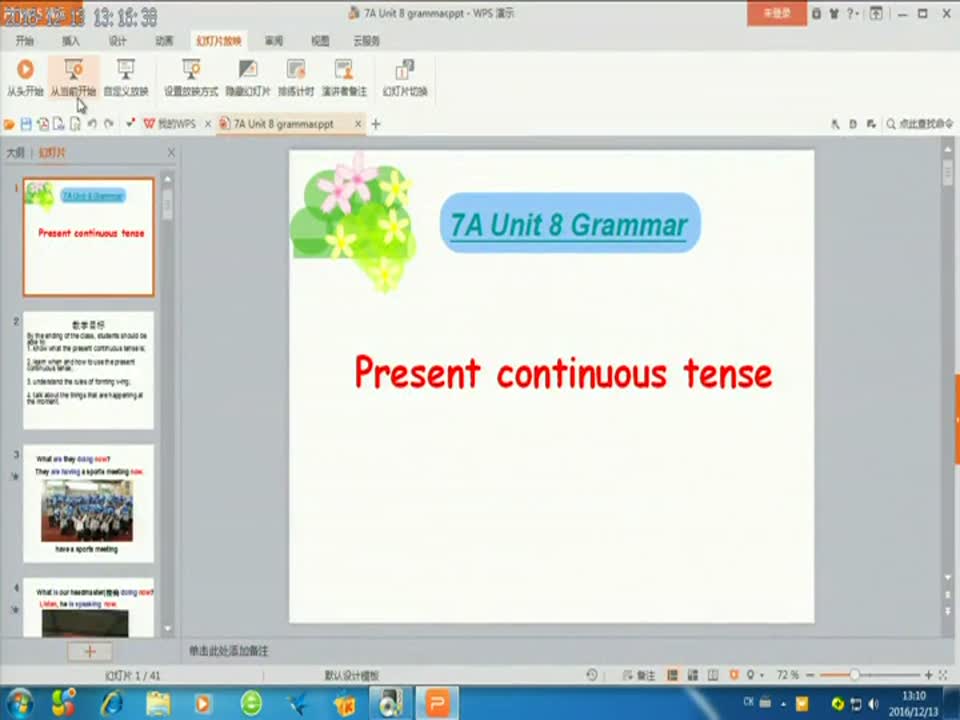Click the hide slide (隐藏幻灯片) icon
Screen dimensions: 960x720
tap(247, 77)
